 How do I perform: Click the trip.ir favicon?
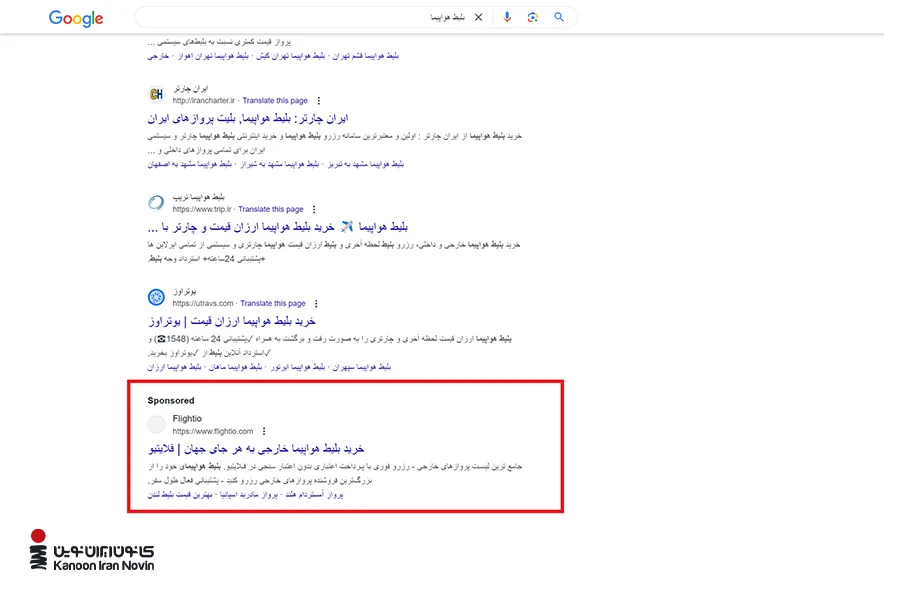pos(156,203)
